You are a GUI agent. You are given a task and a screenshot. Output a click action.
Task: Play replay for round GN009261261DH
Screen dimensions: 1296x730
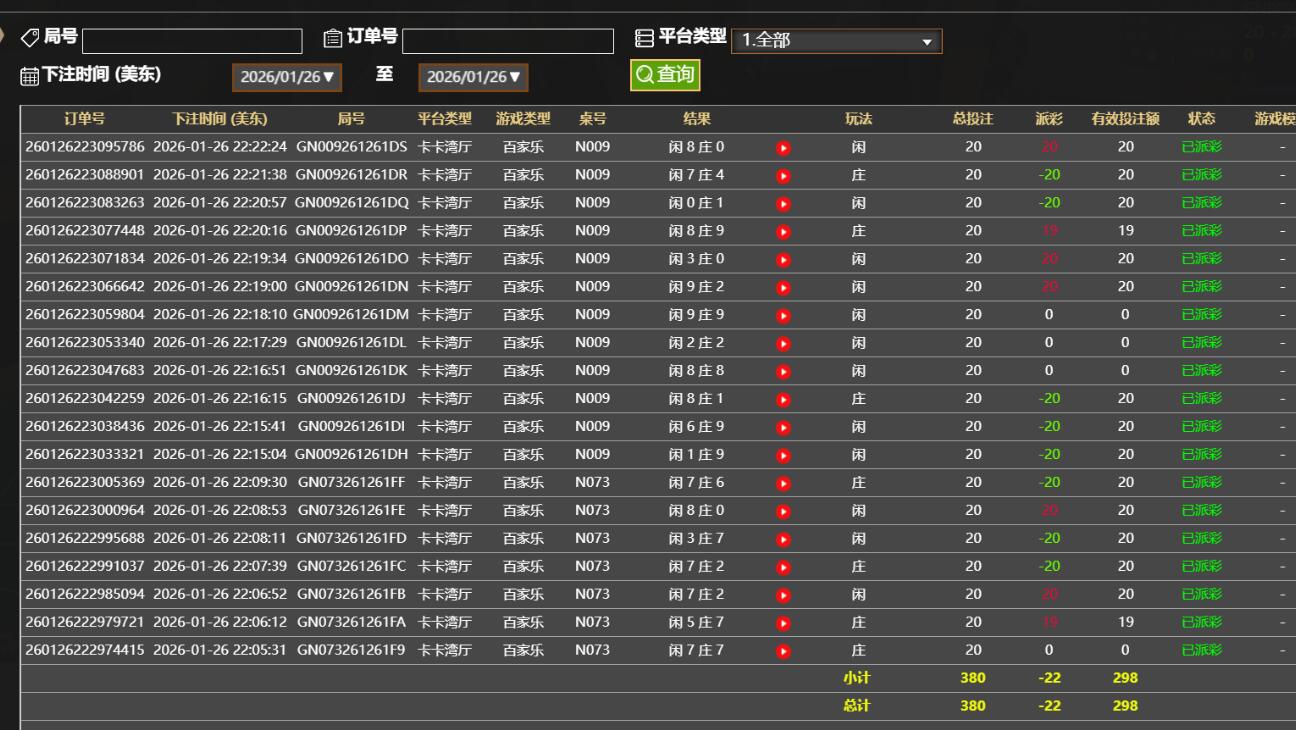(x=784, y=456)
